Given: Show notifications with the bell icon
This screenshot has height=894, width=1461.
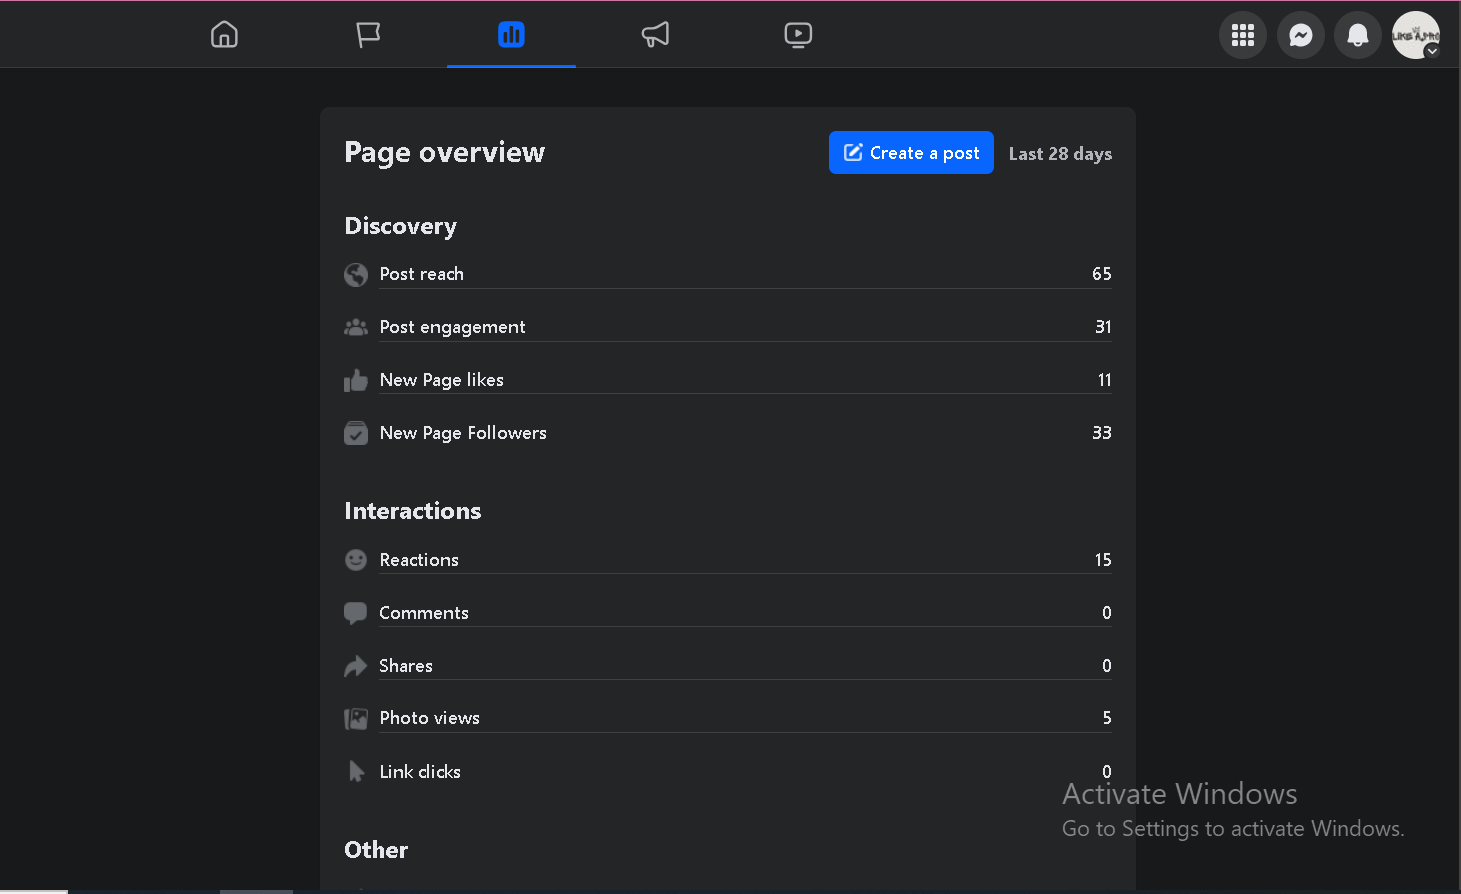Looking at the screenshot, I should [x=1357, y=35].
